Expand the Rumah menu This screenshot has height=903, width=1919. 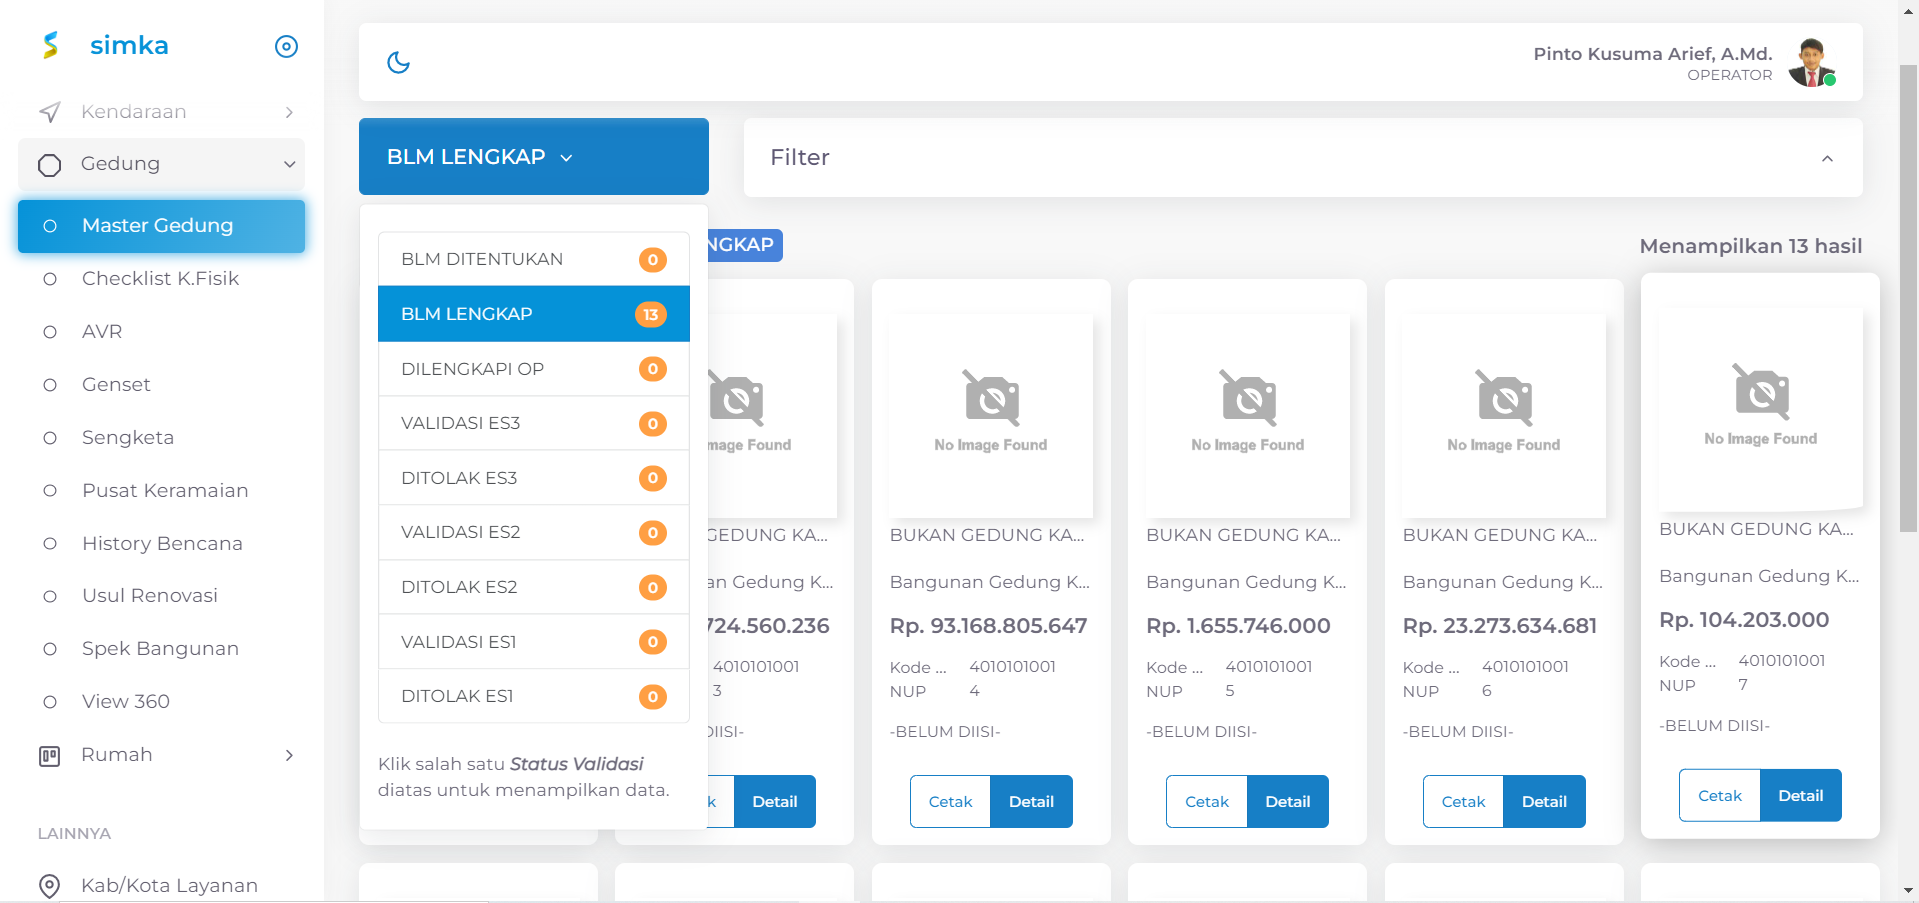pyautogui.click(x=161, y=755)
